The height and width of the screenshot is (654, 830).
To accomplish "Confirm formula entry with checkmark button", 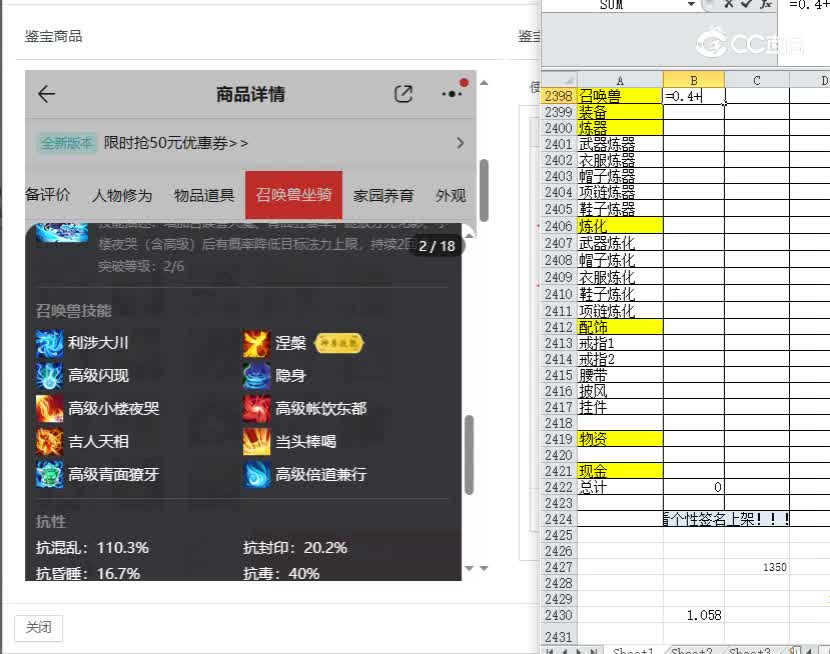I will coord(746,4).
